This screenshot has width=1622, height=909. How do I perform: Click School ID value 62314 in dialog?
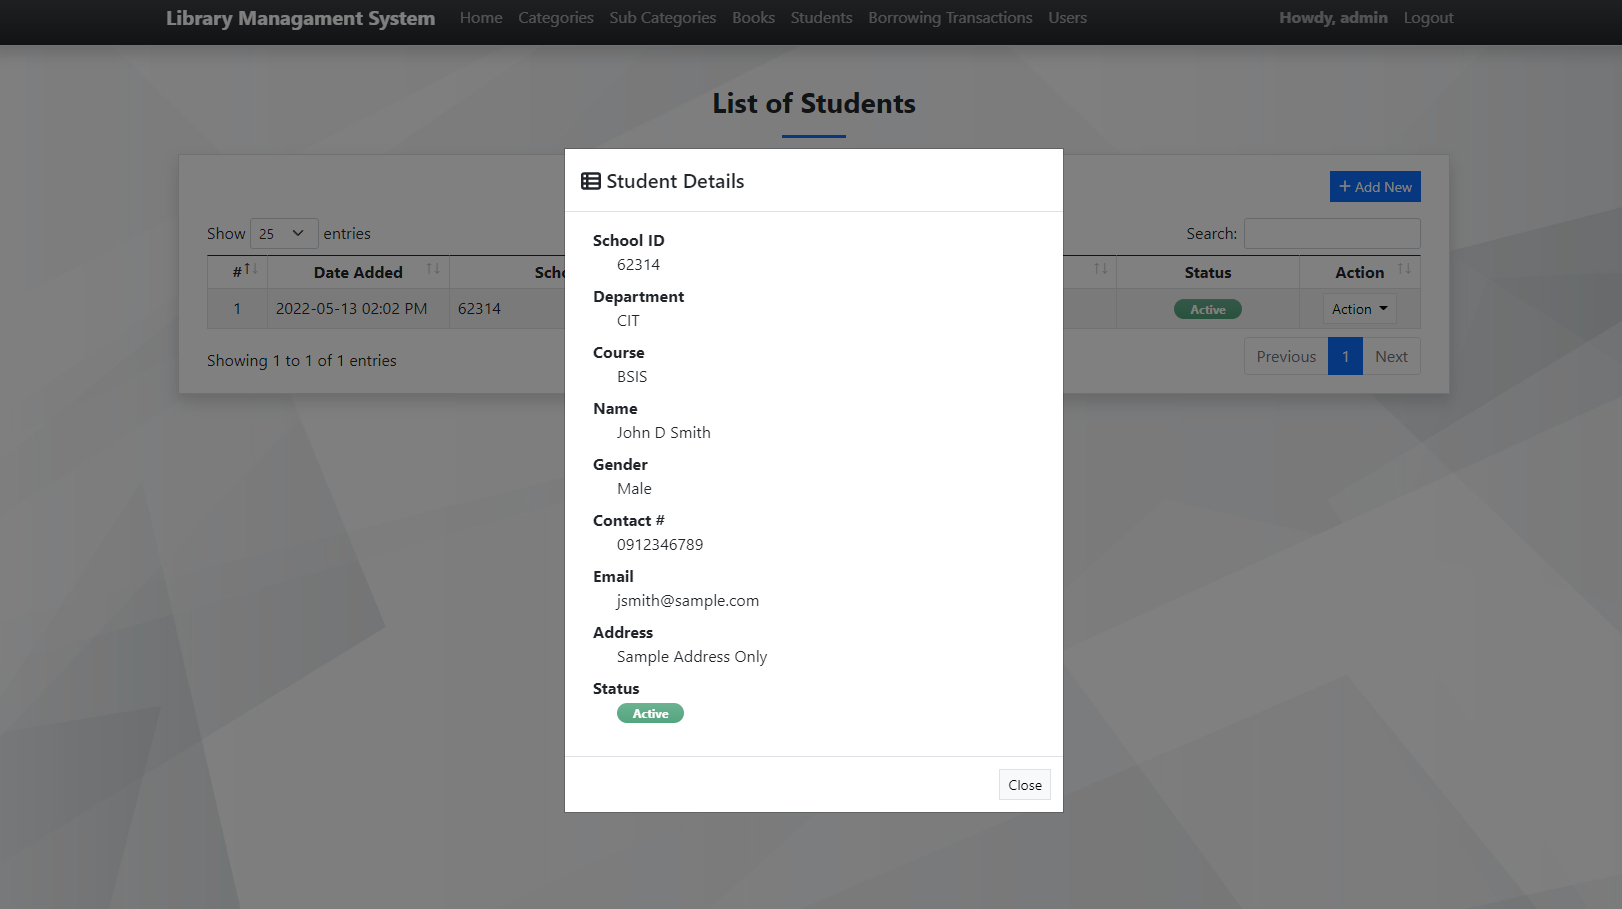tap(638, 265)
